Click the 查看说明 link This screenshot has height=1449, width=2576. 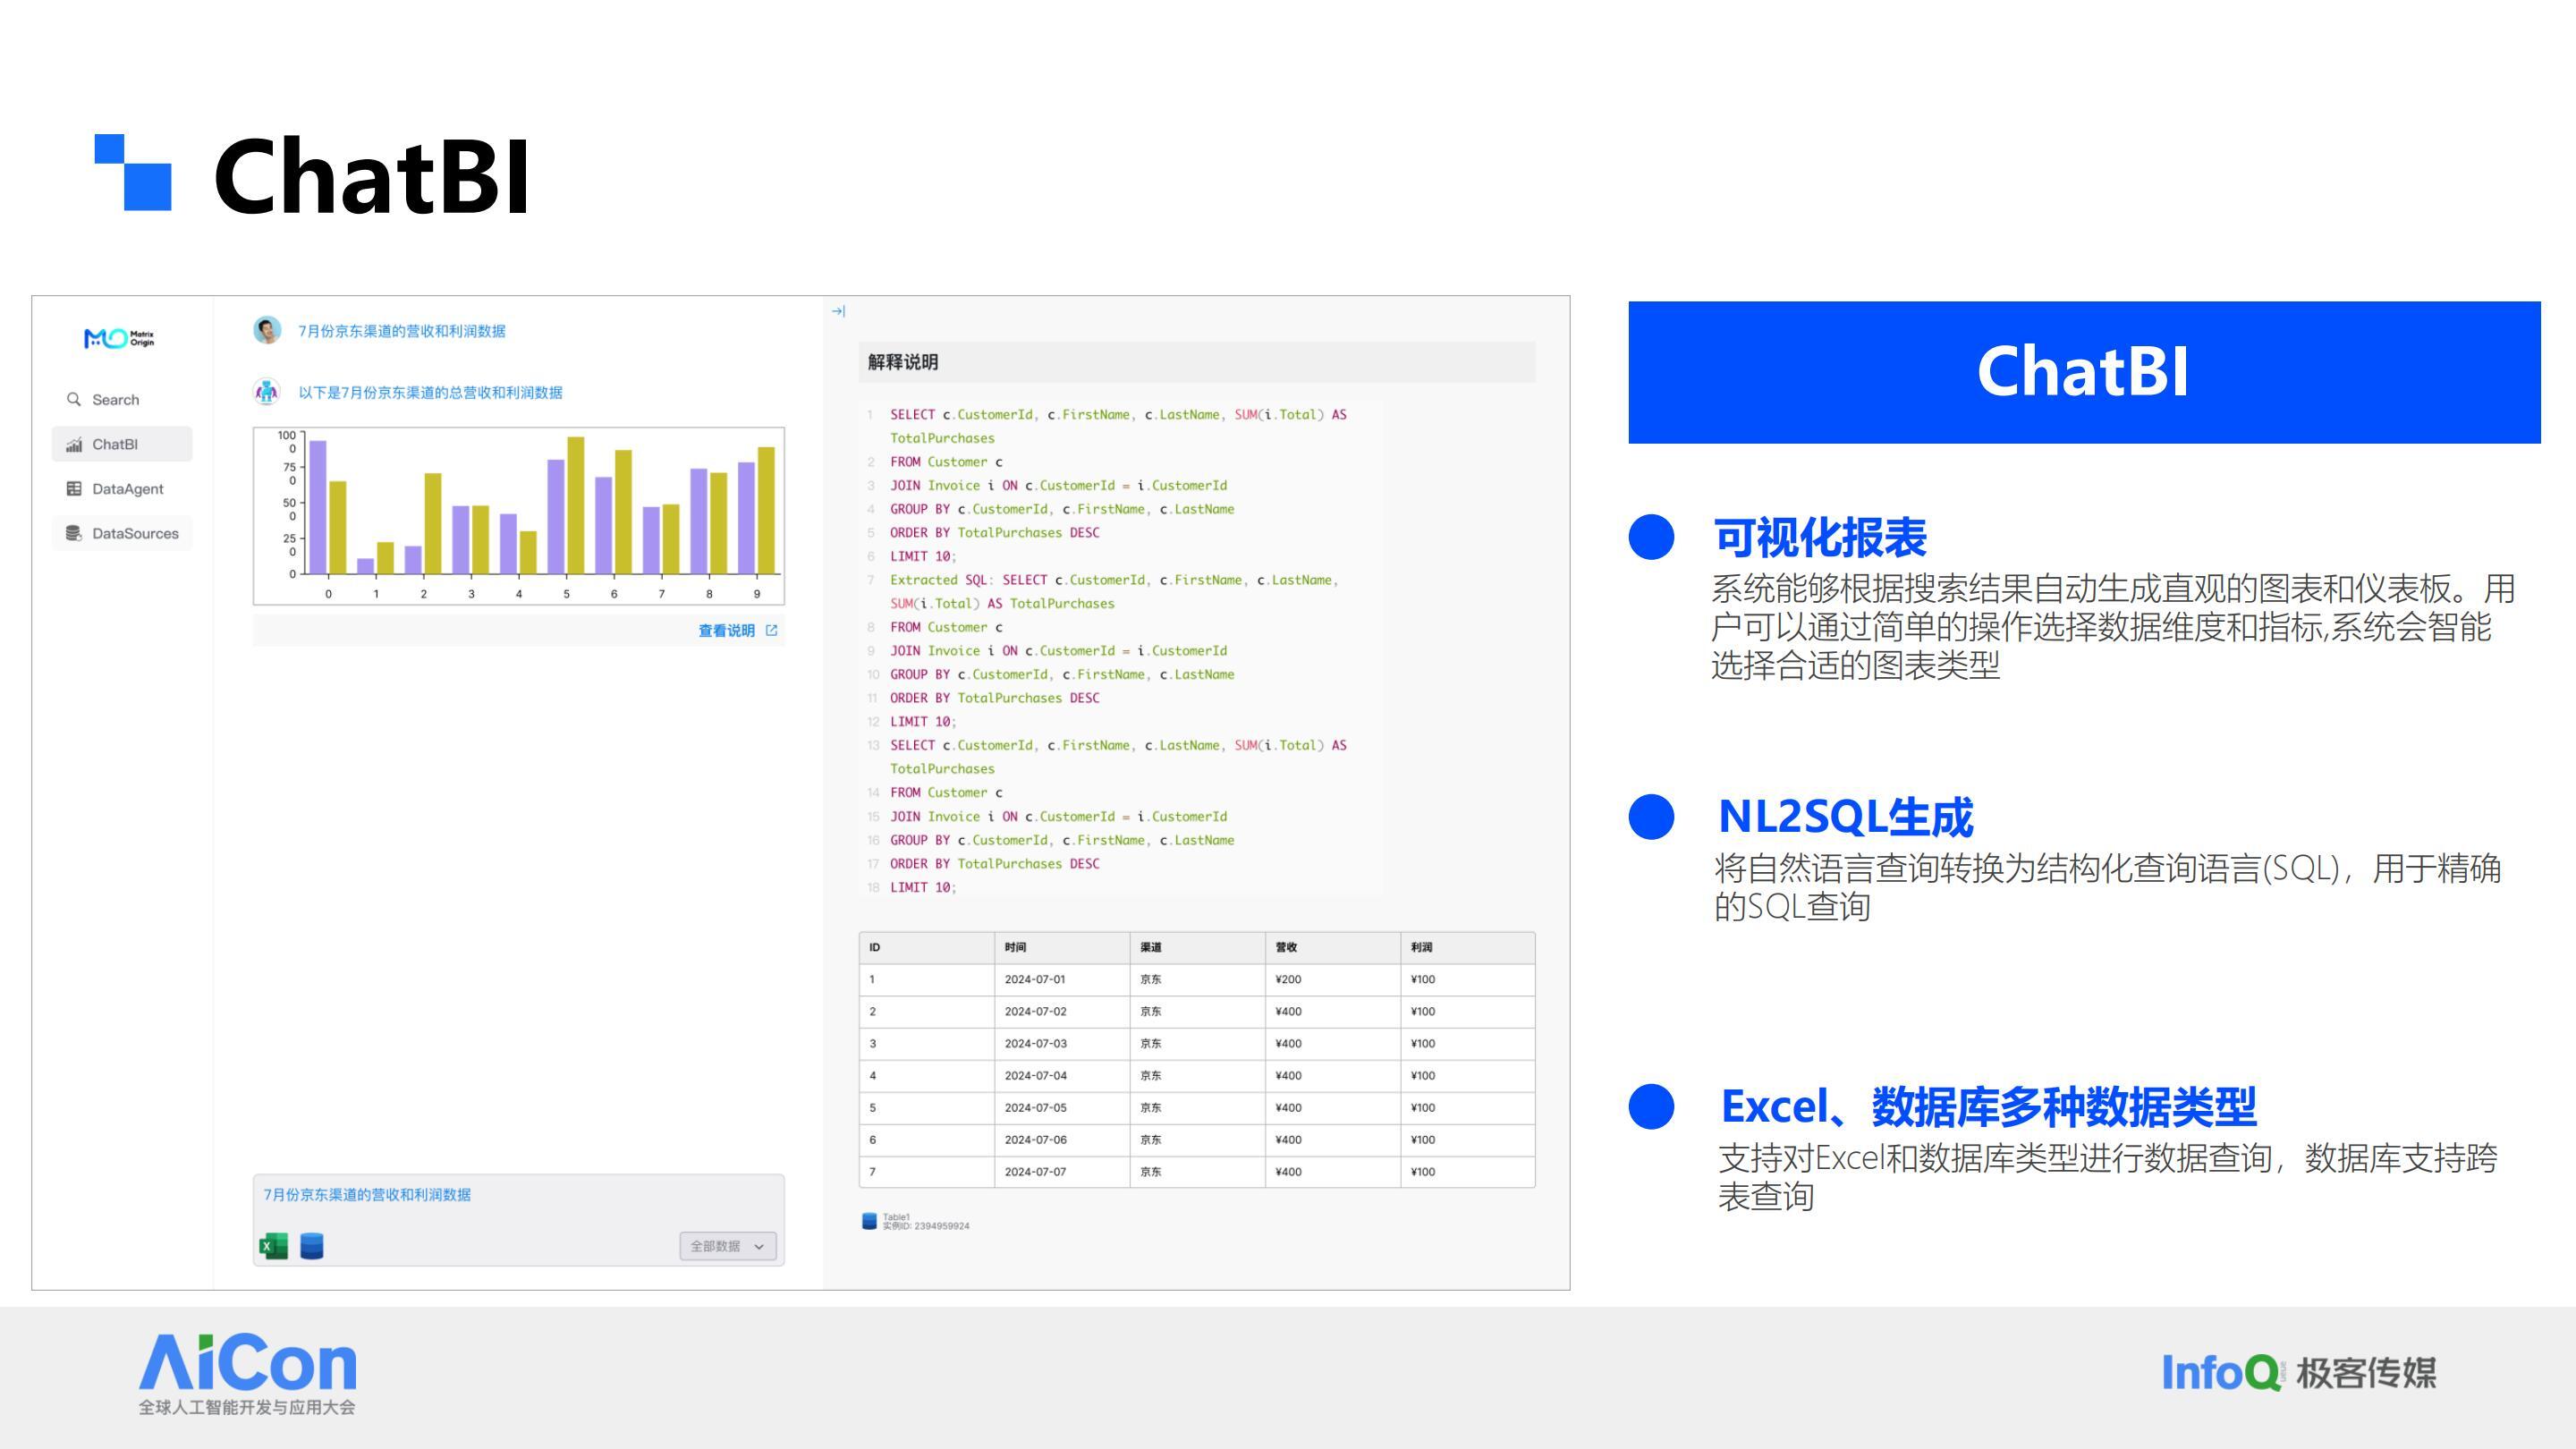click(726, 630)
